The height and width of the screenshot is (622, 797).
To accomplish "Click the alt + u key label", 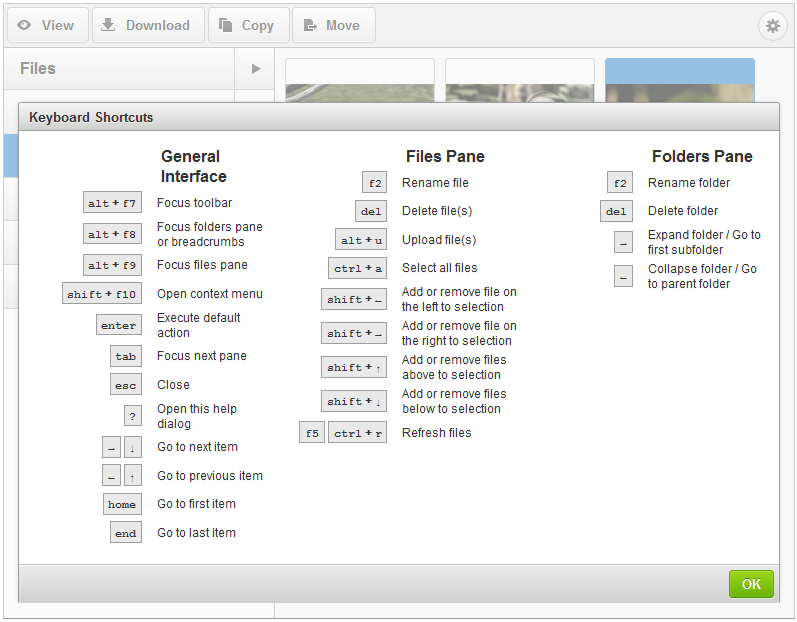I will [361, 239].
